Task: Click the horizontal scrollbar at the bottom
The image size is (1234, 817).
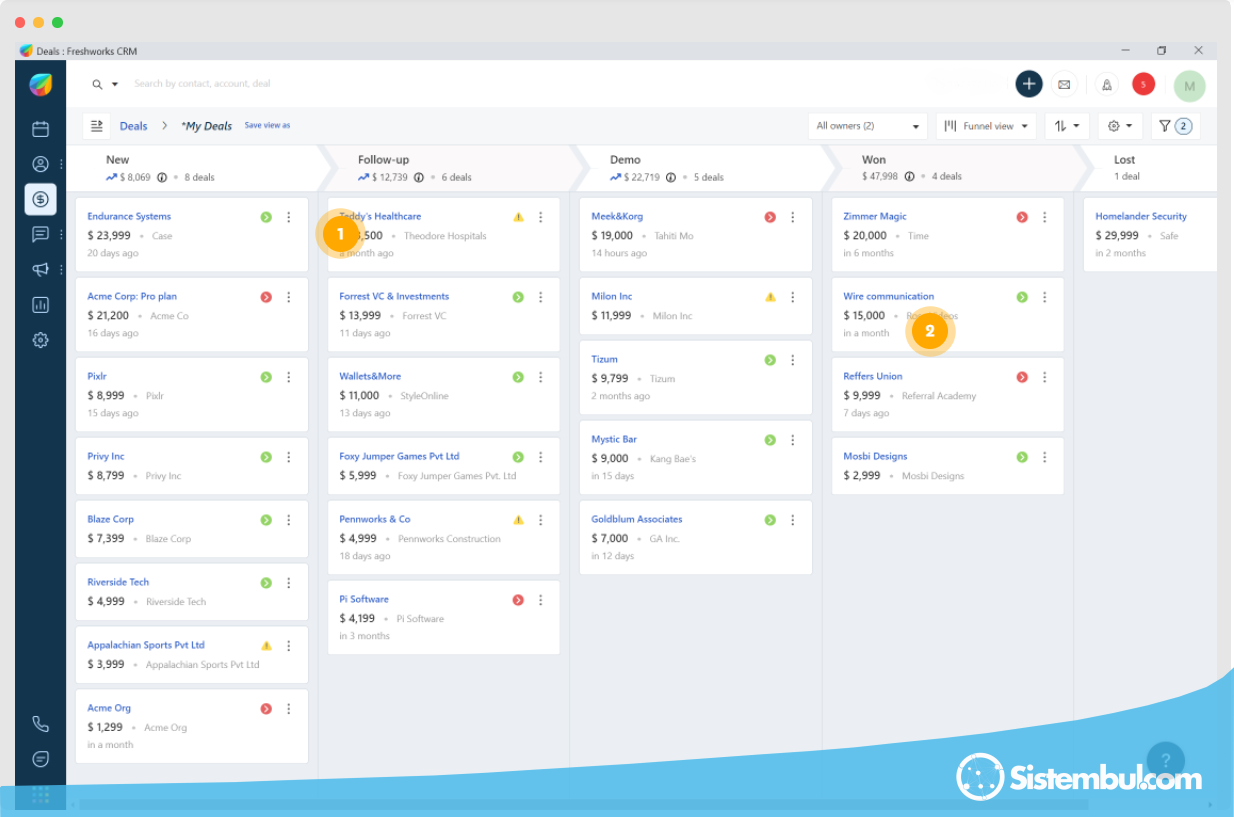Action: (x=583, y=804)
